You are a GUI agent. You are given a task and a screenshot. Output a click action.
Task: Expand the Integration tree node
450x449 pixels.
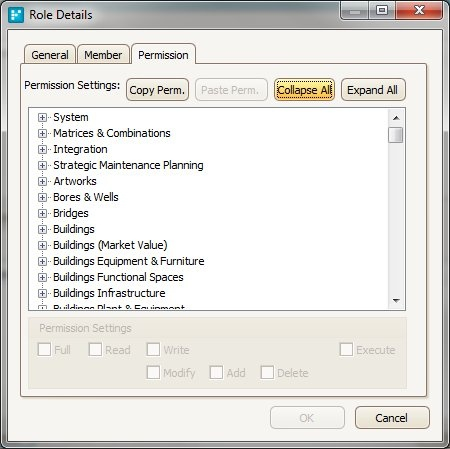point(42,149)
